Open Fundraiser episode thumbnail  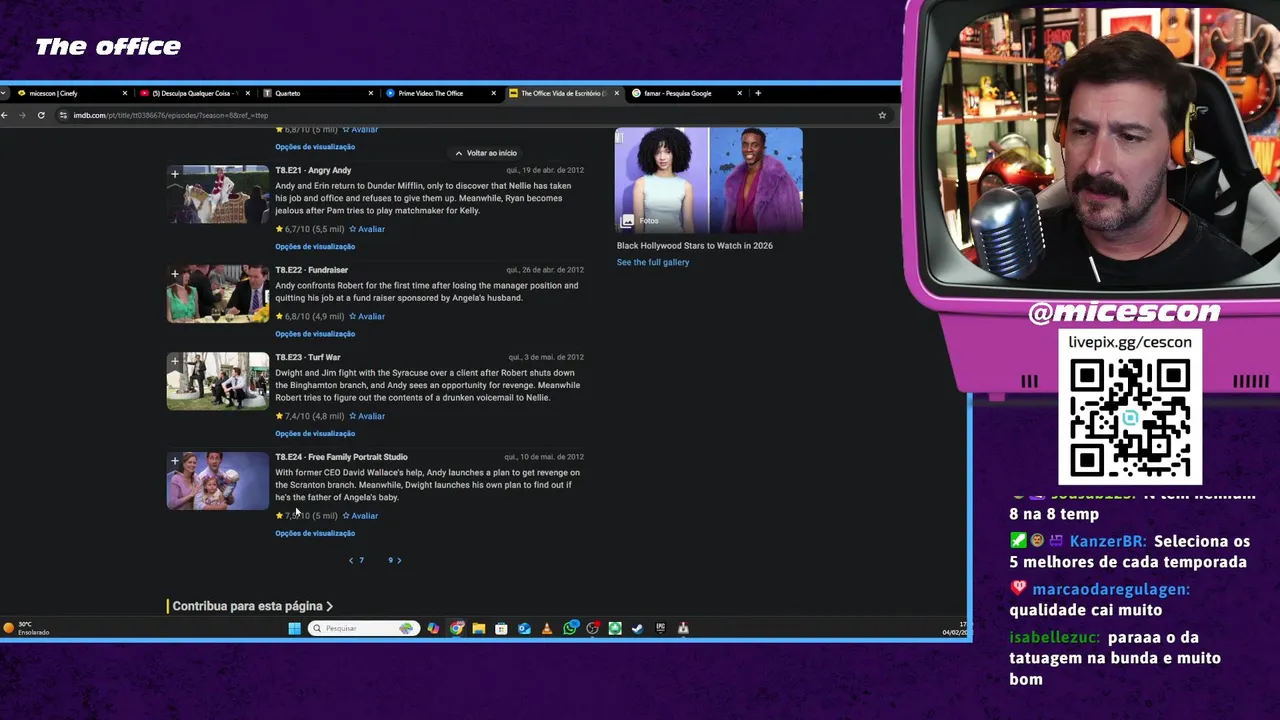point(218,294)
